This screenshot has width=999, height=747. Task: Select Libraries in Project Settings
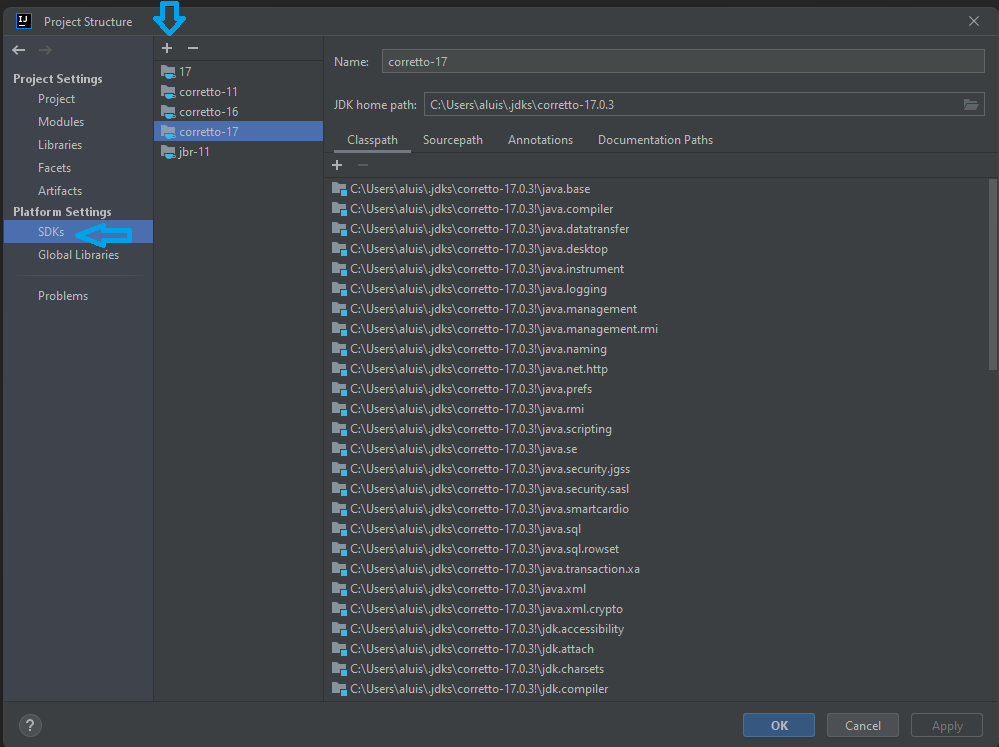60,145
